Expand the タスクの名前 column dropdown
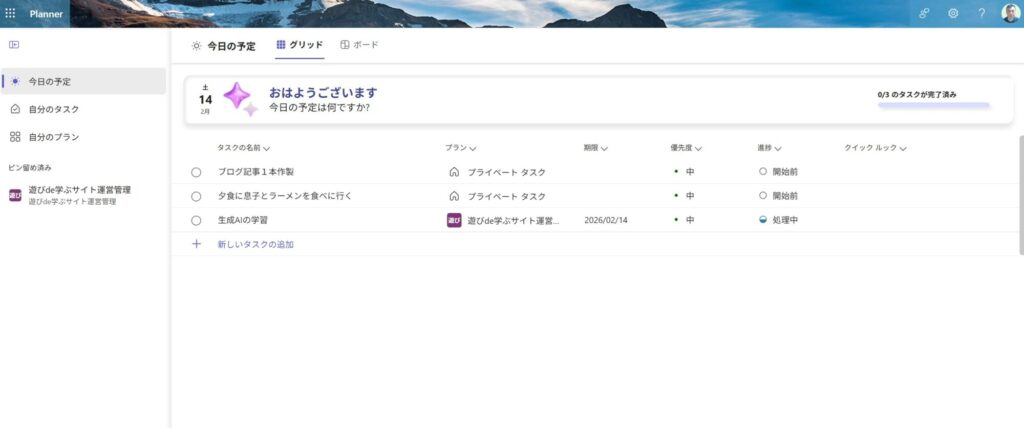Viewport: 1024px width, 428px height. click(267, 148)
